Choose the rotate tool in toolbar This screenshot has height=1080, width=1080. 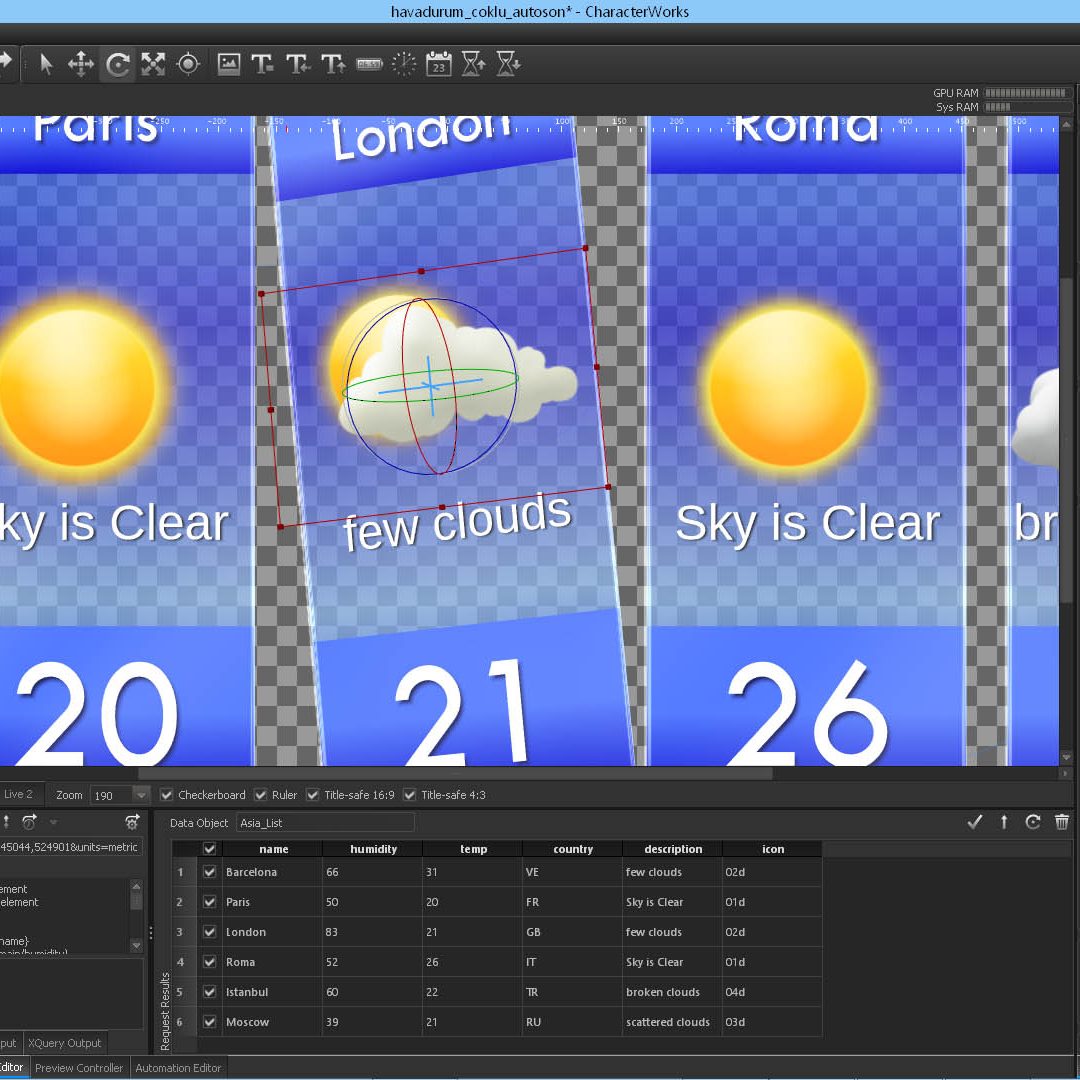117,65
